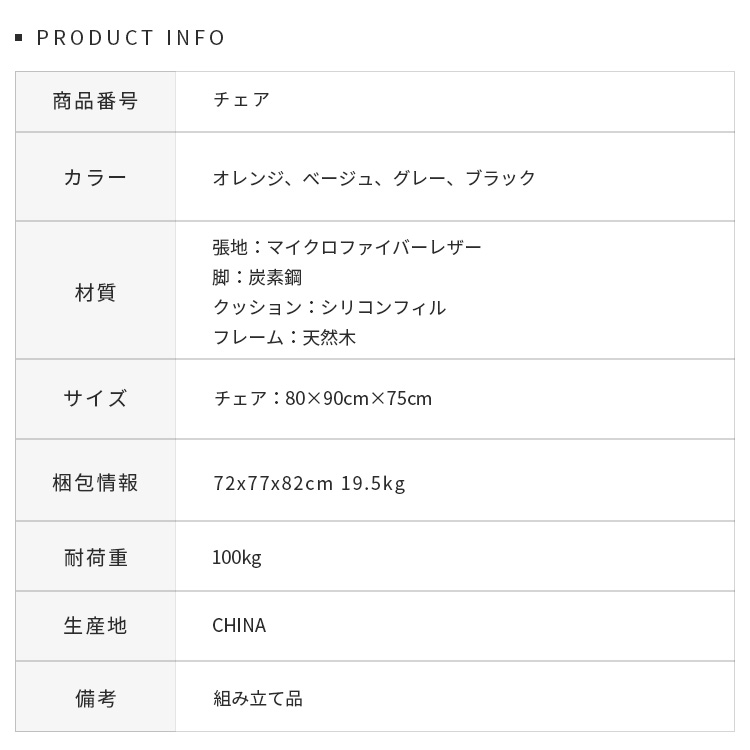Select the 商品番号 label cell
750x750 pixels.
click(95, 101)
